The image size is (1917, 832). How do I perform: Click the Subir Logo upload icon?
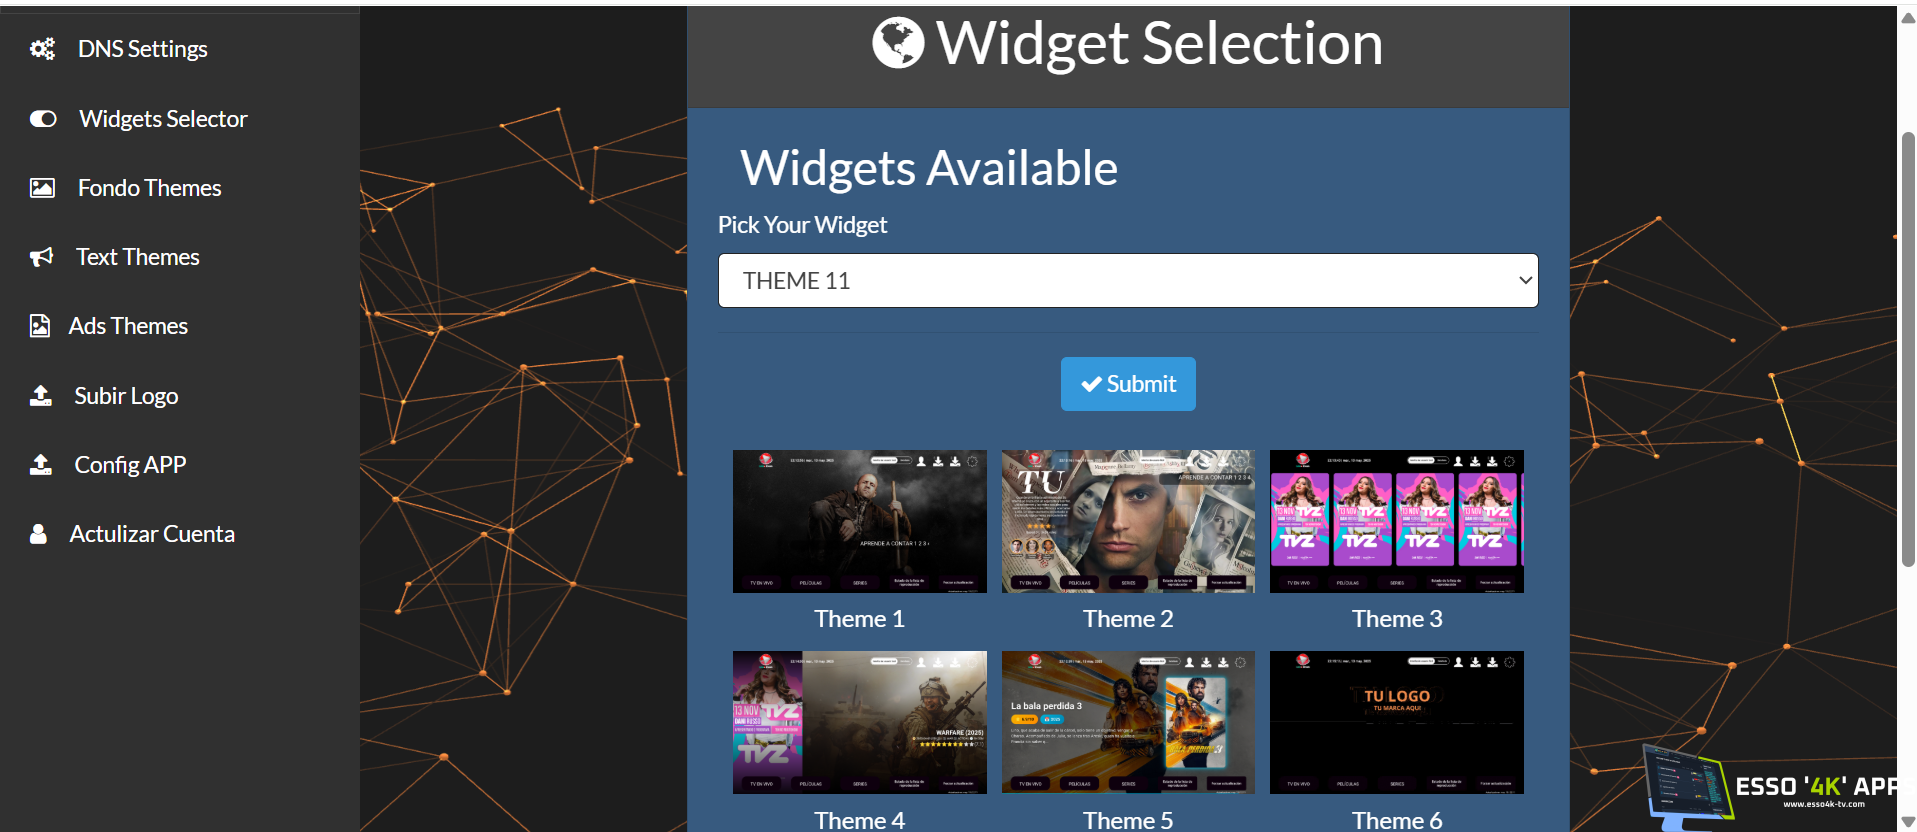coord(41,396)
